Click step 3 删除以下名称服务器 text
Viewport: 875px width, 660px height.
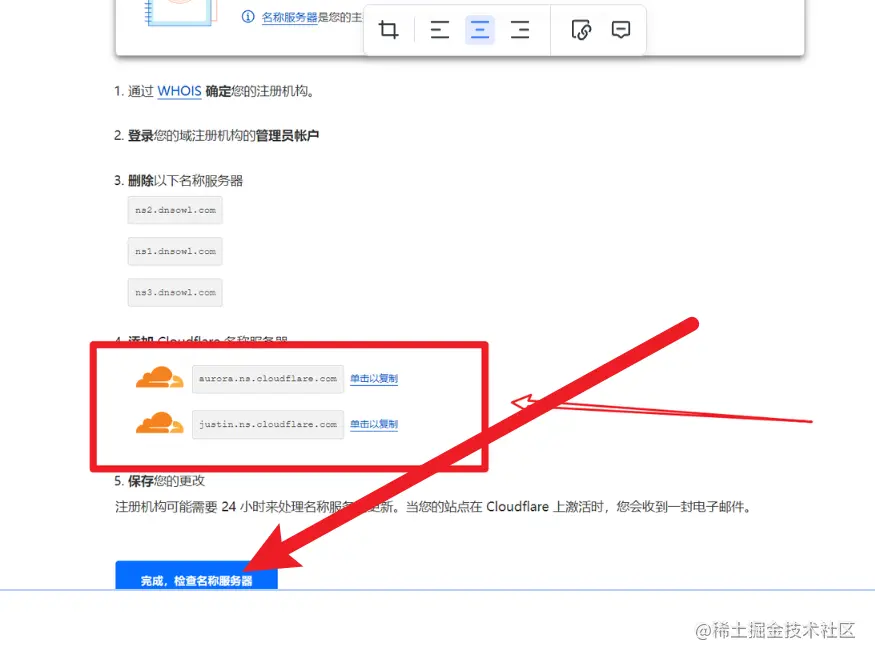pos(179,181)
